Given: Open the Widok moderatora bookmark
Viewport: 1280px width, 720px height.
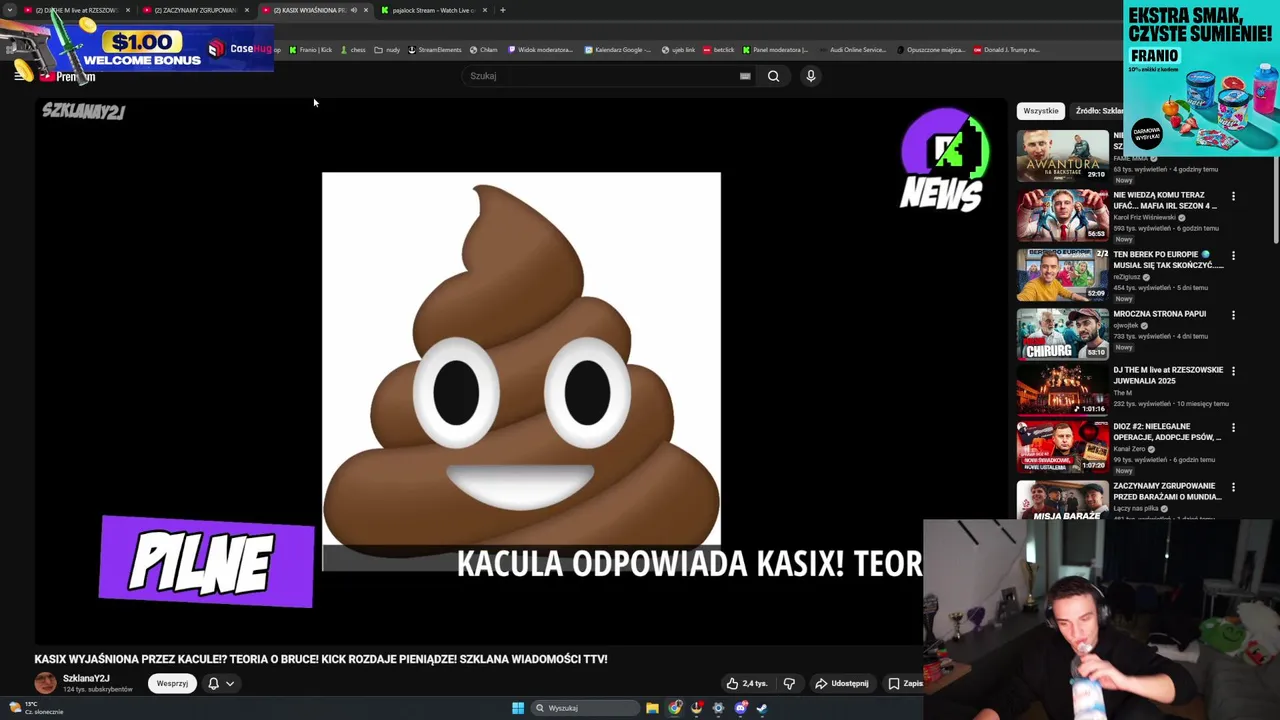Looking at the screenshot, I should (x=541, y=50).
